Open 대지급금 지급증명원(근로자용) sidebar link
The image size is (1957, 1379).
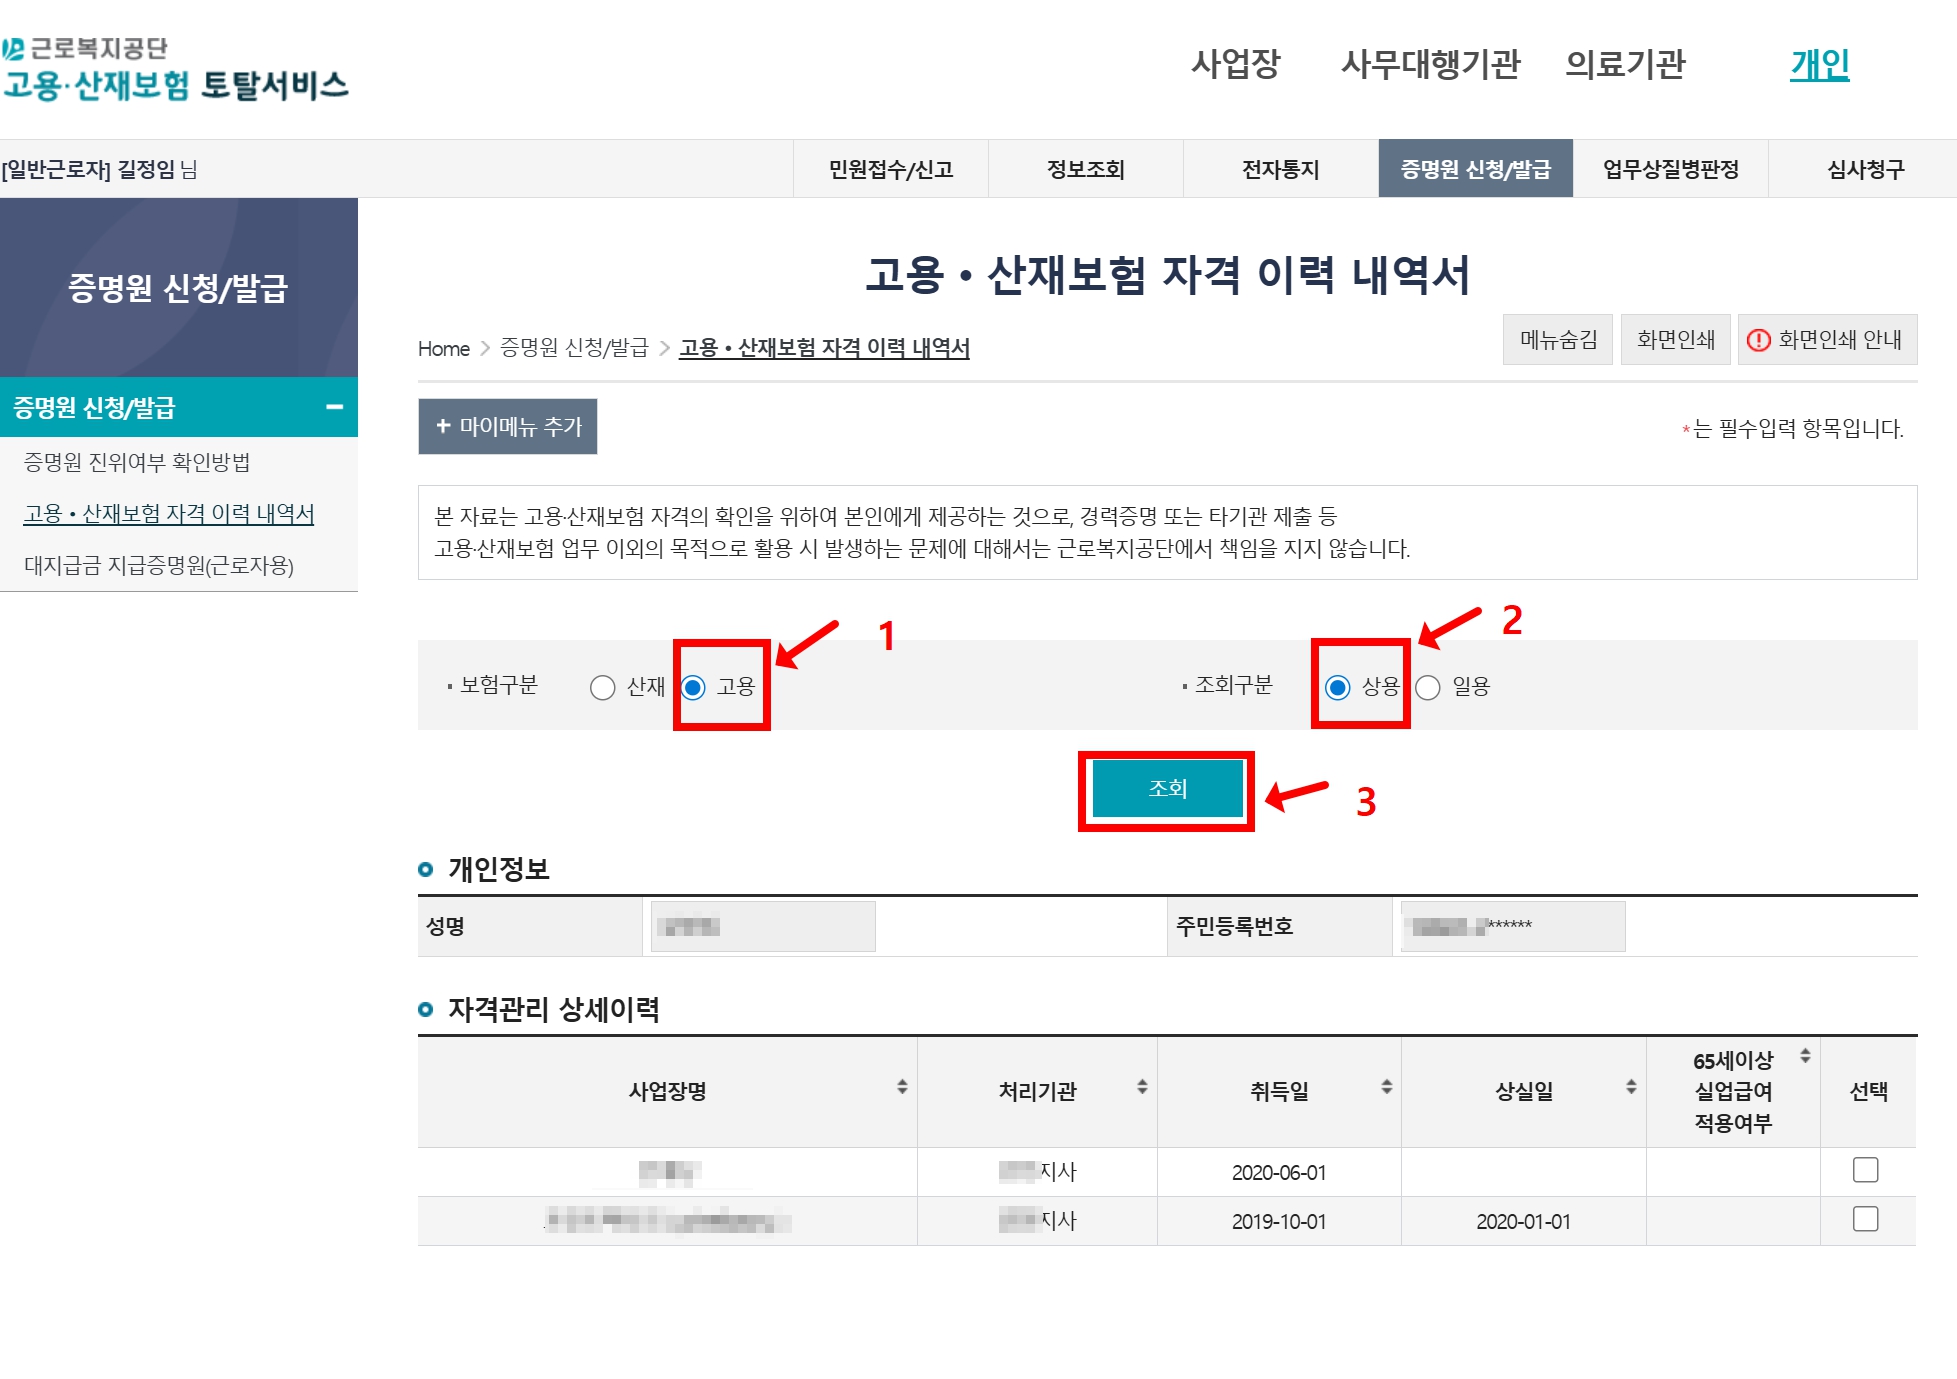[158, 566]
